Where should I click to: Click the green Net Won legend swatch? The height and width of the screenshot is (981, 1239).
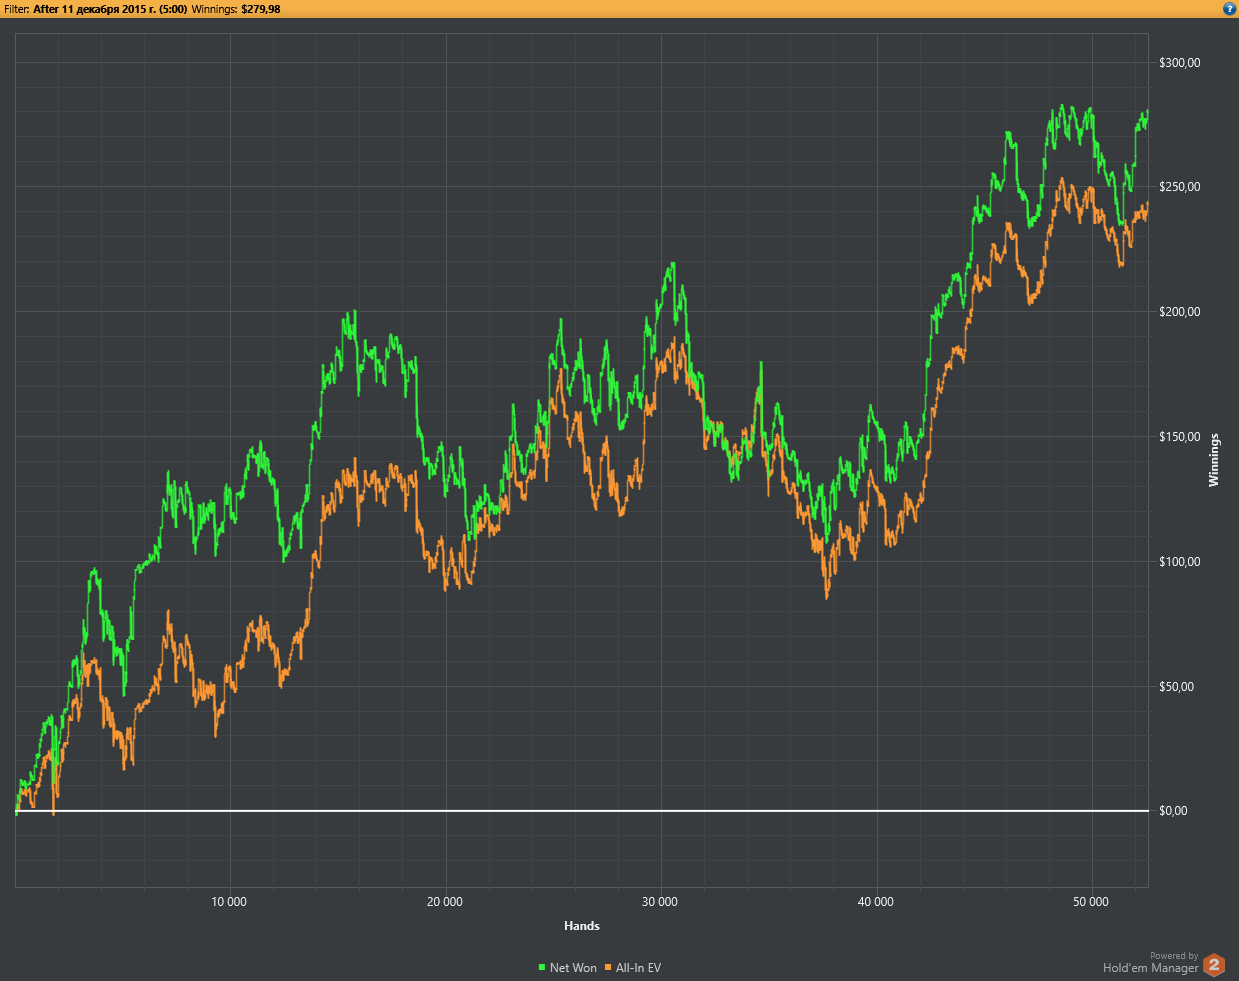(542, 967)
